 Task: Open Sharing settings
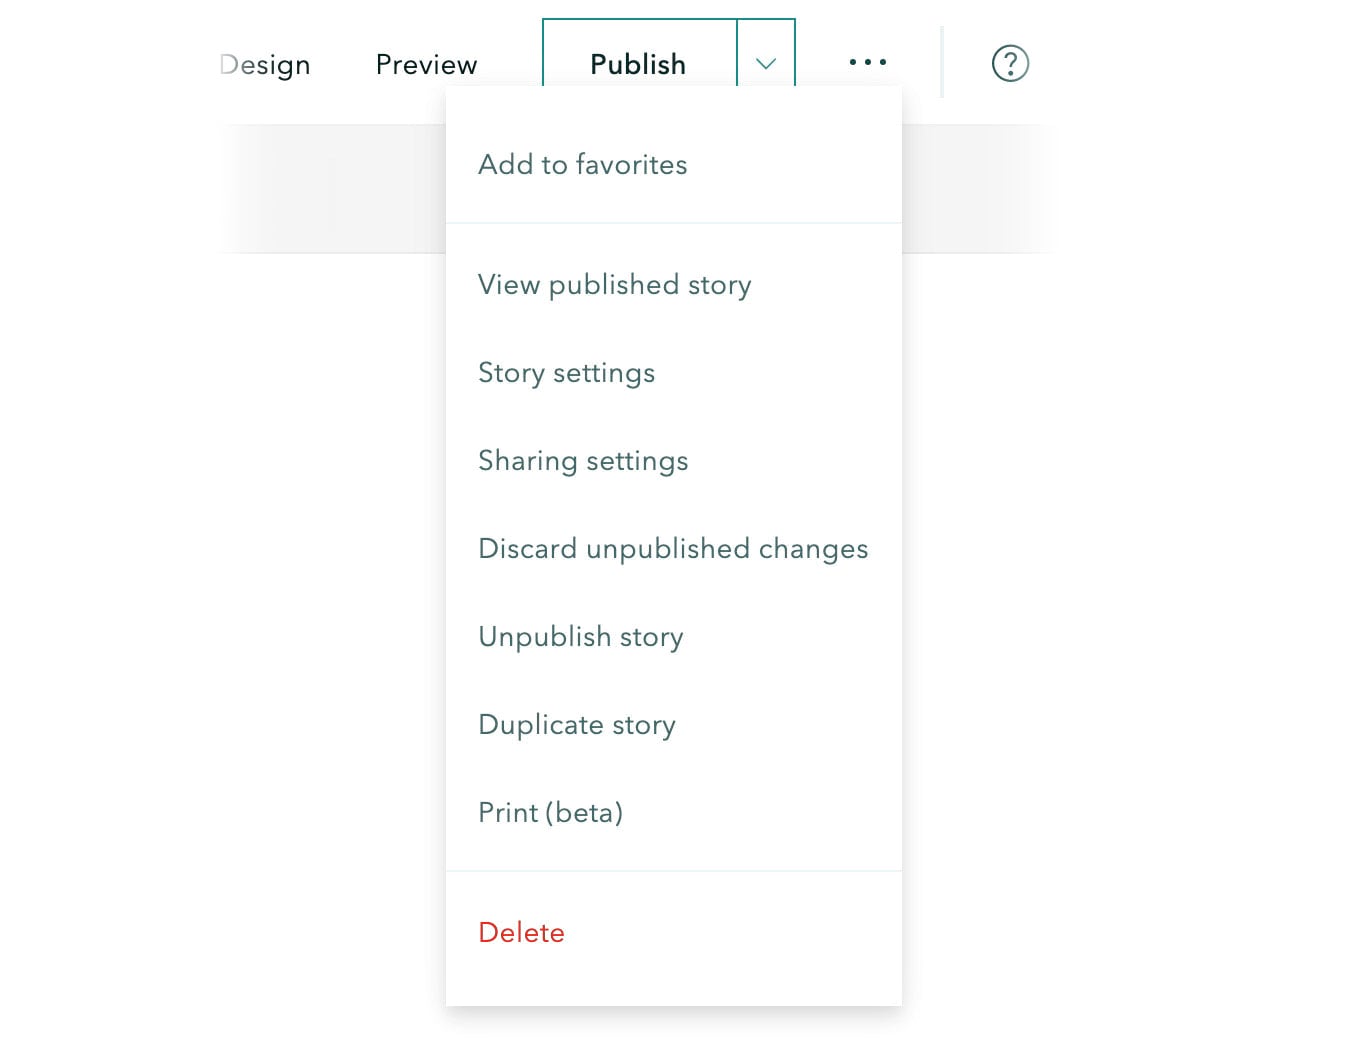583,461
